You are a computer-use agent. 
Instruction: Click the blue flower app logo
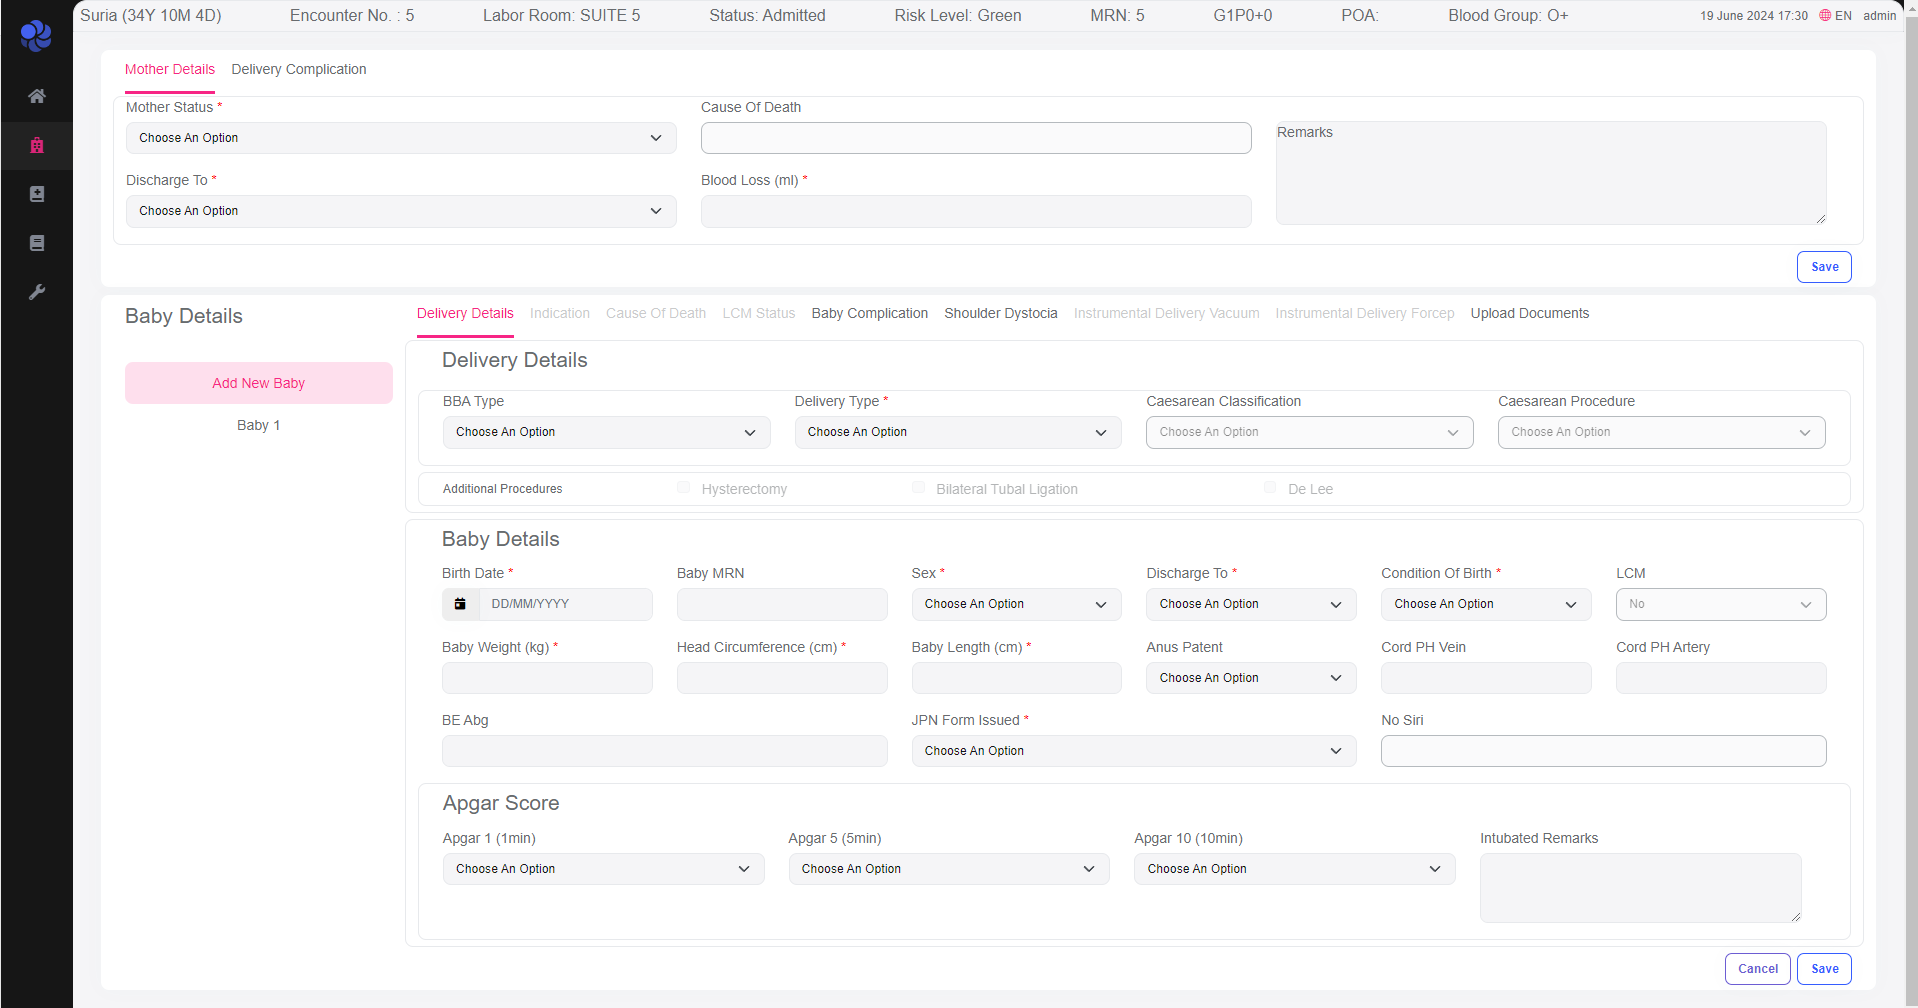[36, 36]
